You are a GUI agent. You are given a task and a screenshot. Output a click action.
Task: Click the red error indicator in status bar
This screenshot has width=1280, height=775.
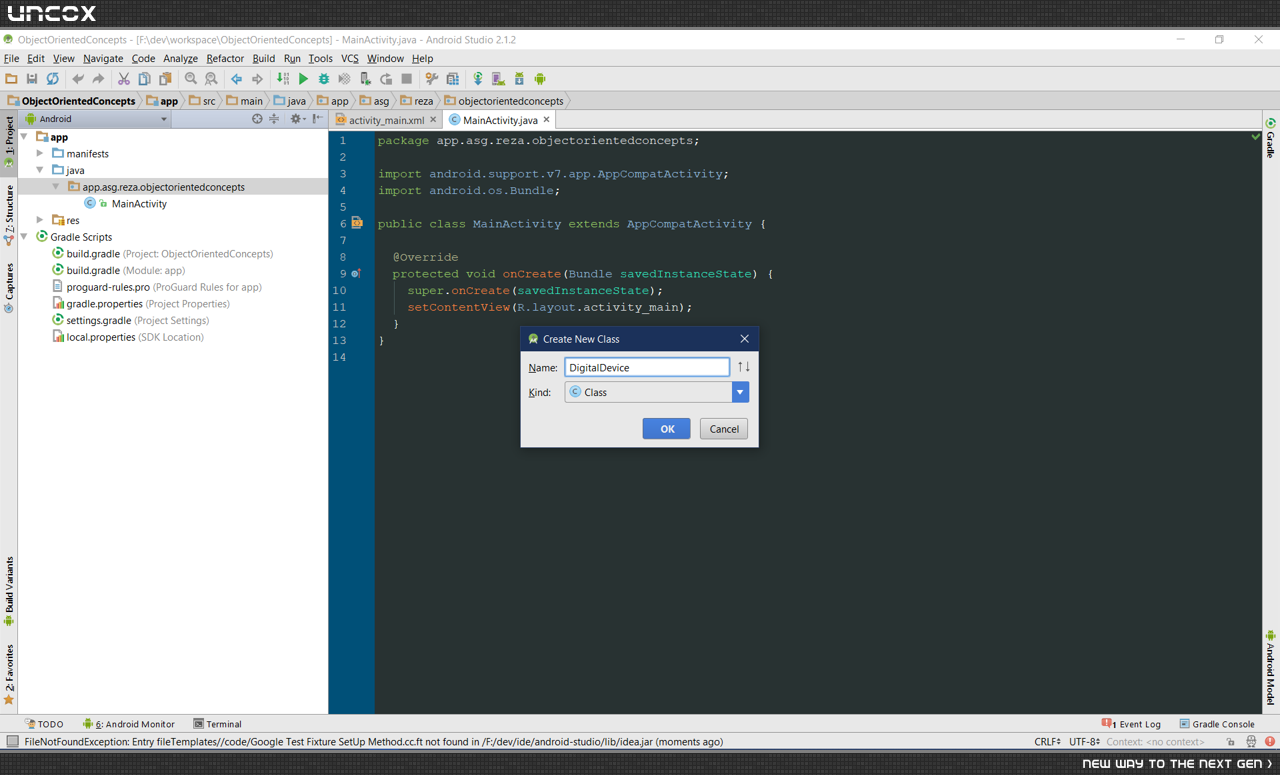(1270, 742)
